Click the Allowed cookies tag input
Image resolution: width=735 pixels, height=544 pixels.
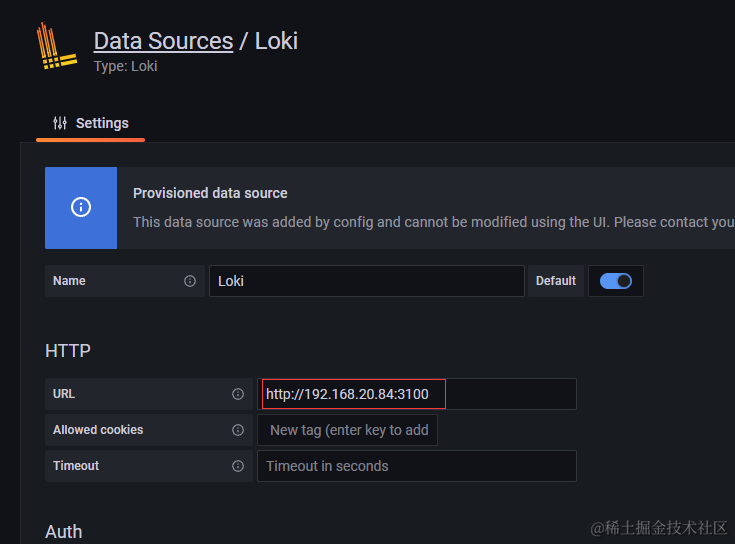347,430
